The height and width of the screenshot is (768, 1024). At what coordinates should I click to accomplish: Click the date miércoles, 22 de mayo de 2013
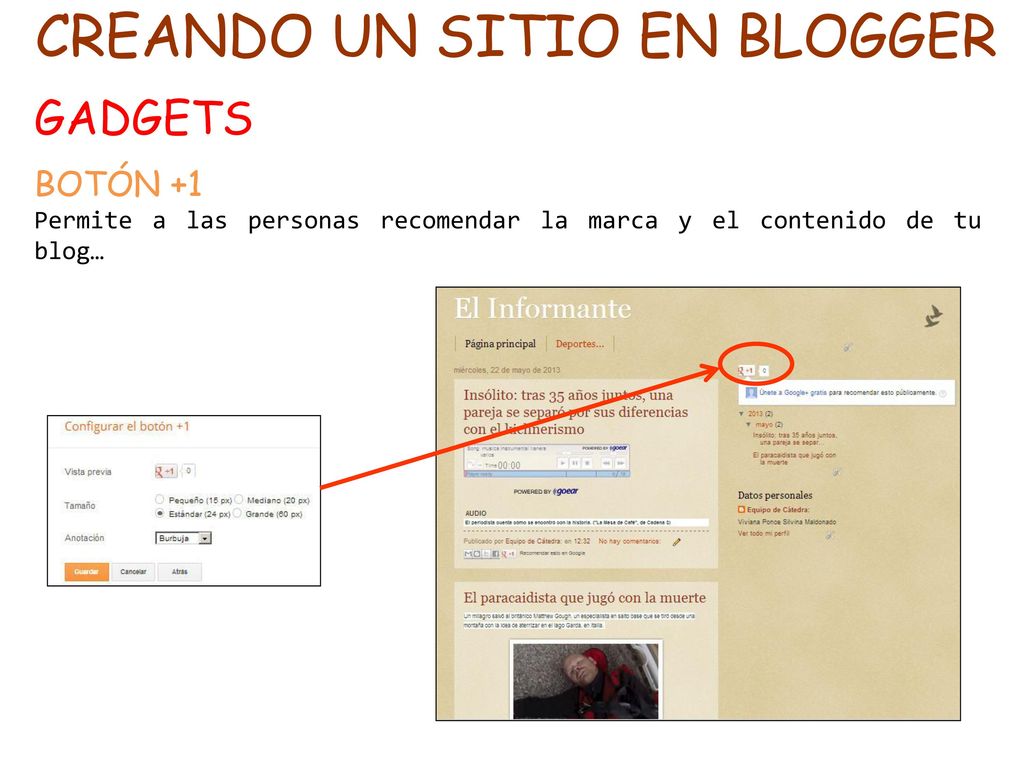click(x=507, y=370)
